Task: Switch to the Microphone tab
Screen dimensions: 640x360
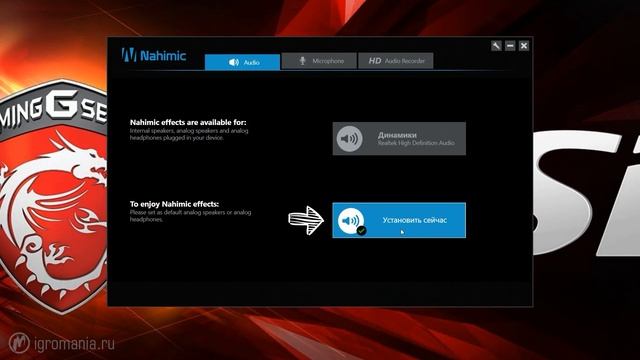Action: tap(319, 61)
